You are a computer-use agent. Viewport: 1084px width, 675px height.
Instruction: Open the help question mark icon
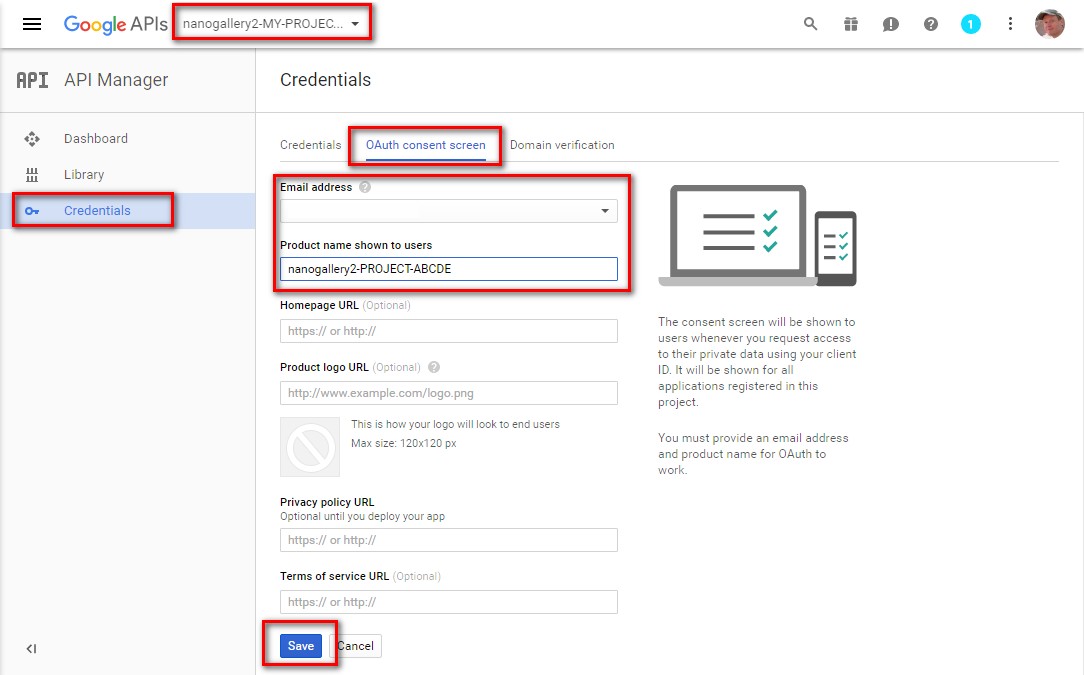click(x=931, y=24)
